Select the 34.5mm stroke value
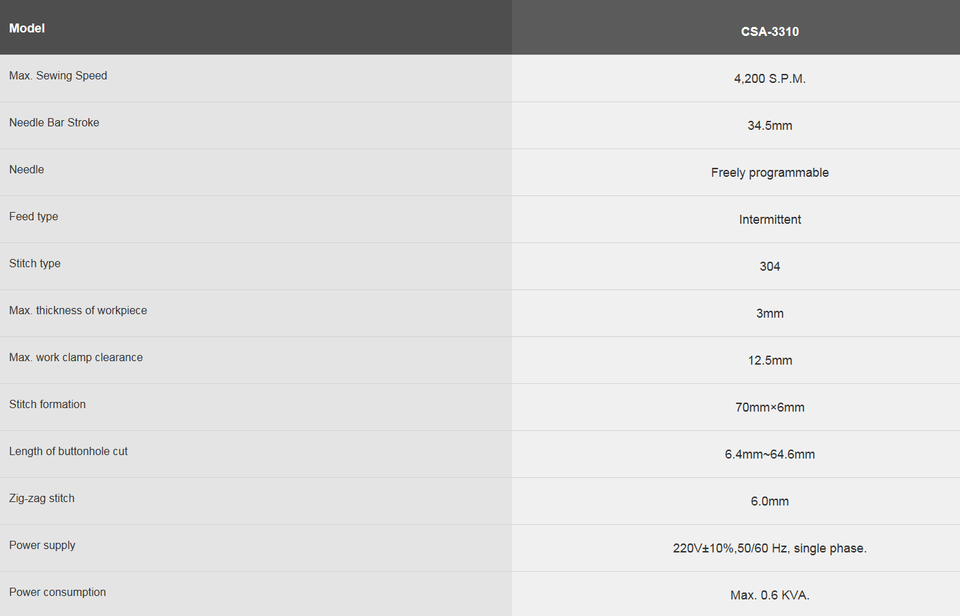The width and height of the screenshot is (960, 616). coord(769,126)
